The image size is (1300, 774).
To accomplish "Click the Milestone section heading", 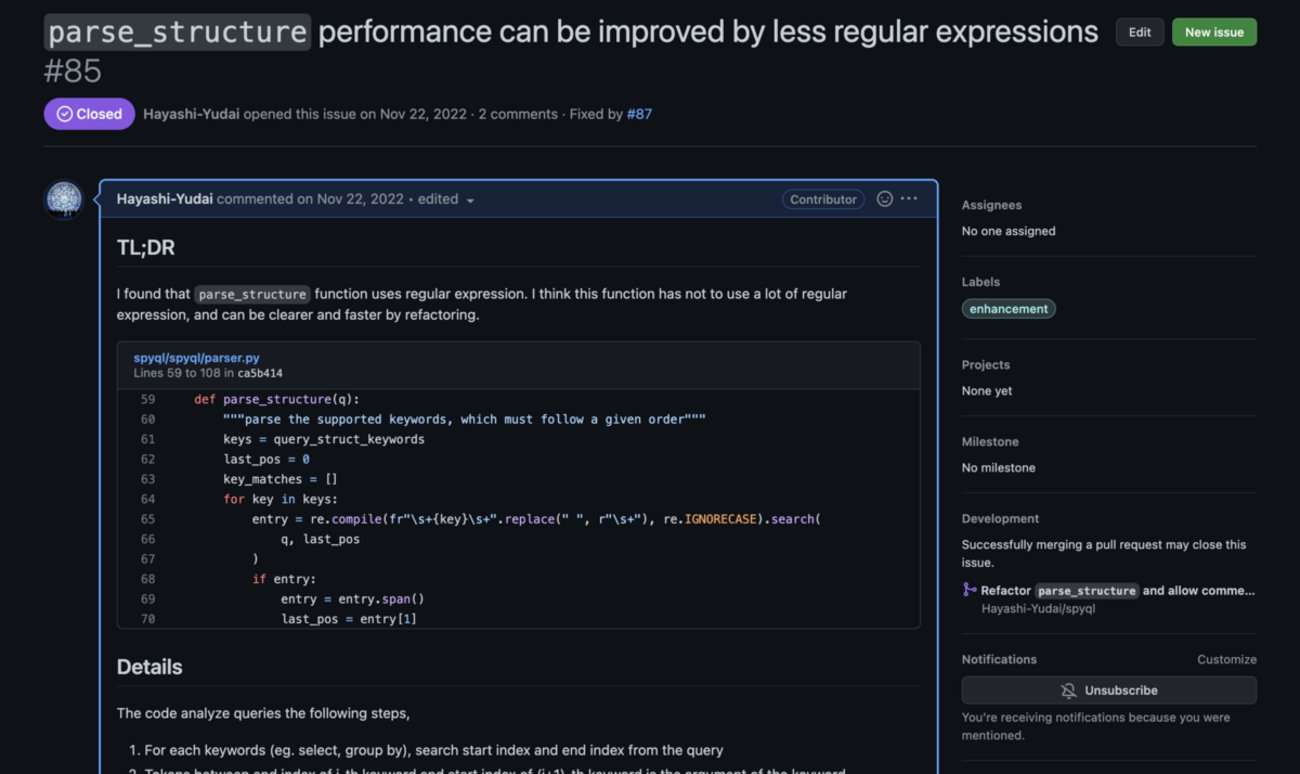I will click(989, 442).
